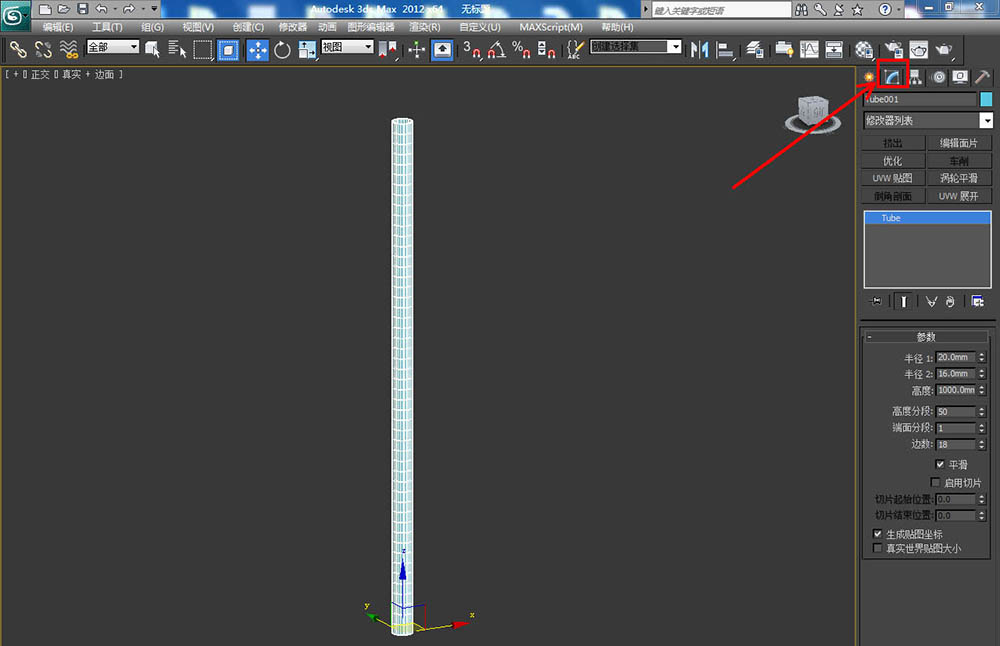Click the Edit Named Selection Sets icon
1000x646 pixels.
point(575,50)
